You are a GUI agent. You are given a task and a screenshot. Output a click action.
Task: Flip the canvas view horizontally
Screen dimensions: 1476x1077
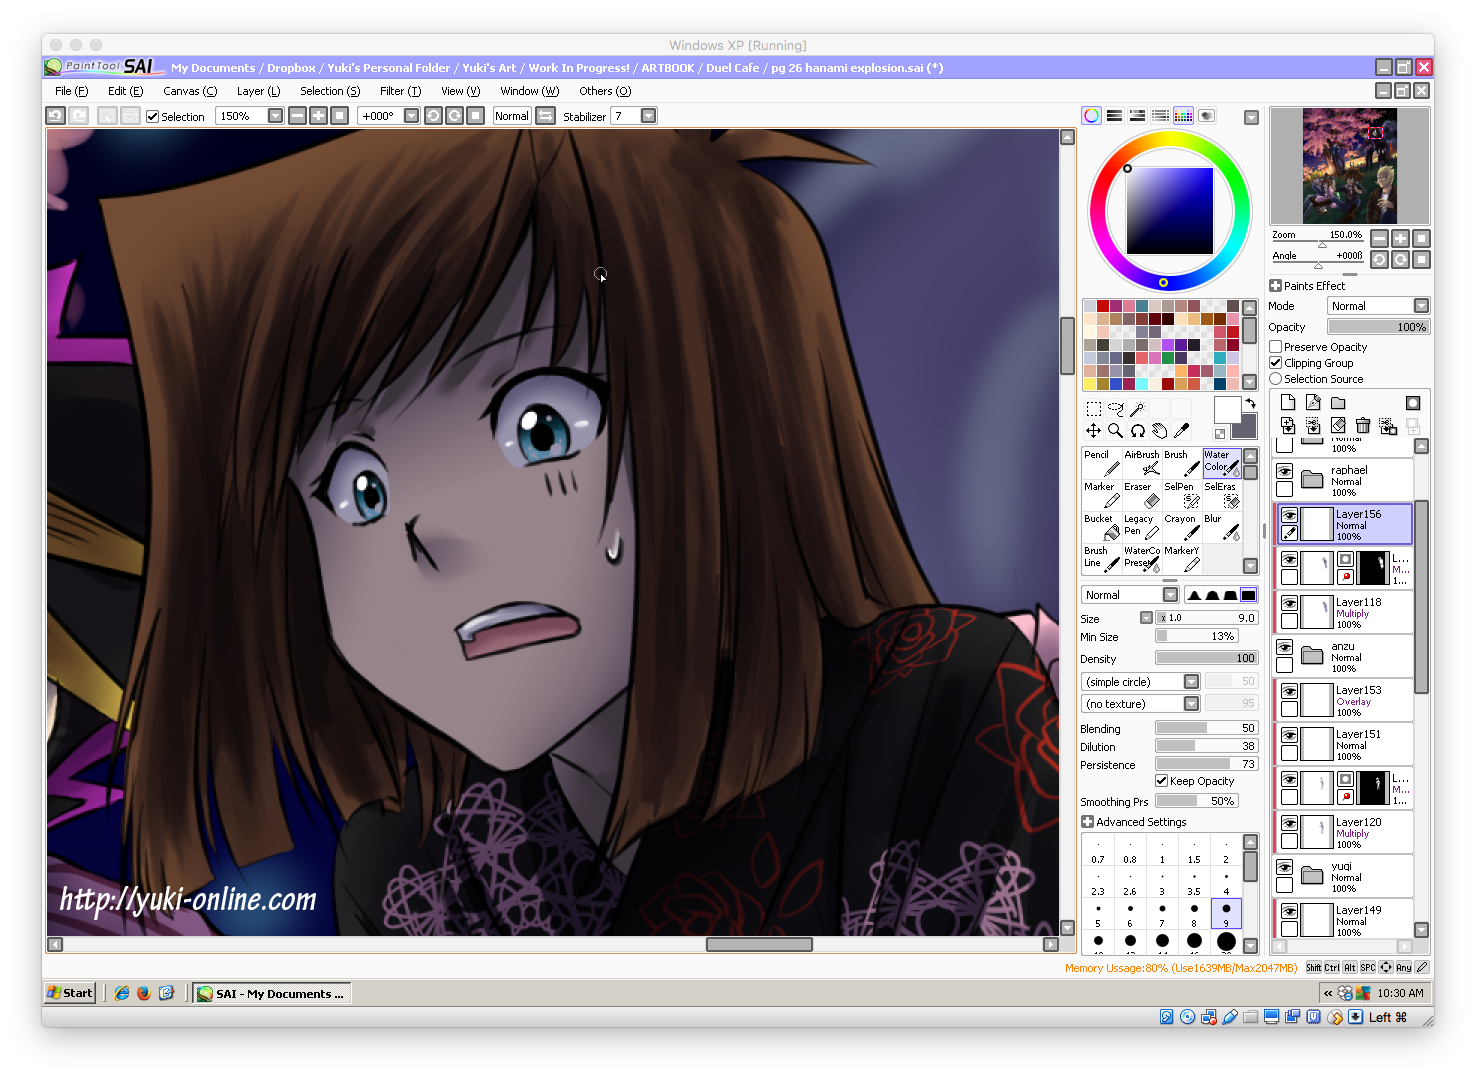[546, 116]
